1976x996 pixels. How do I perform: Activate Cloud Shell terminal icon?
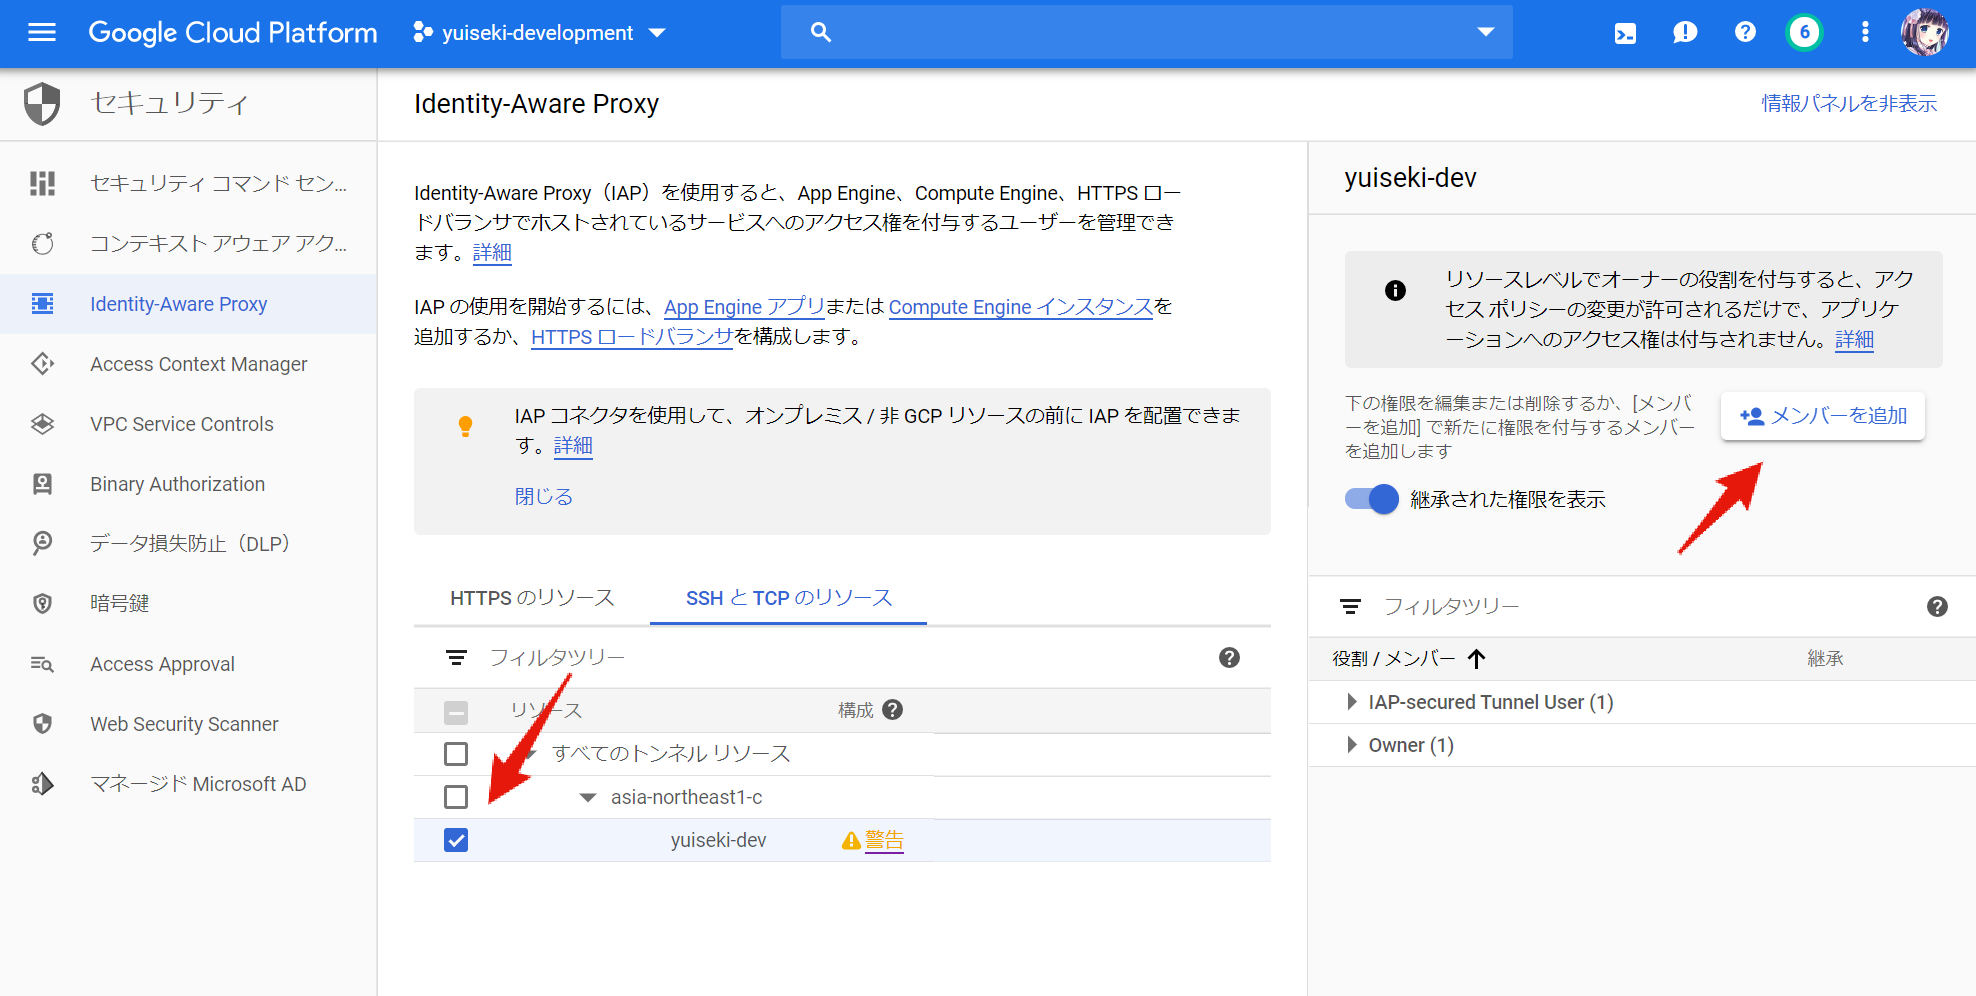[x=1625, y=33]
